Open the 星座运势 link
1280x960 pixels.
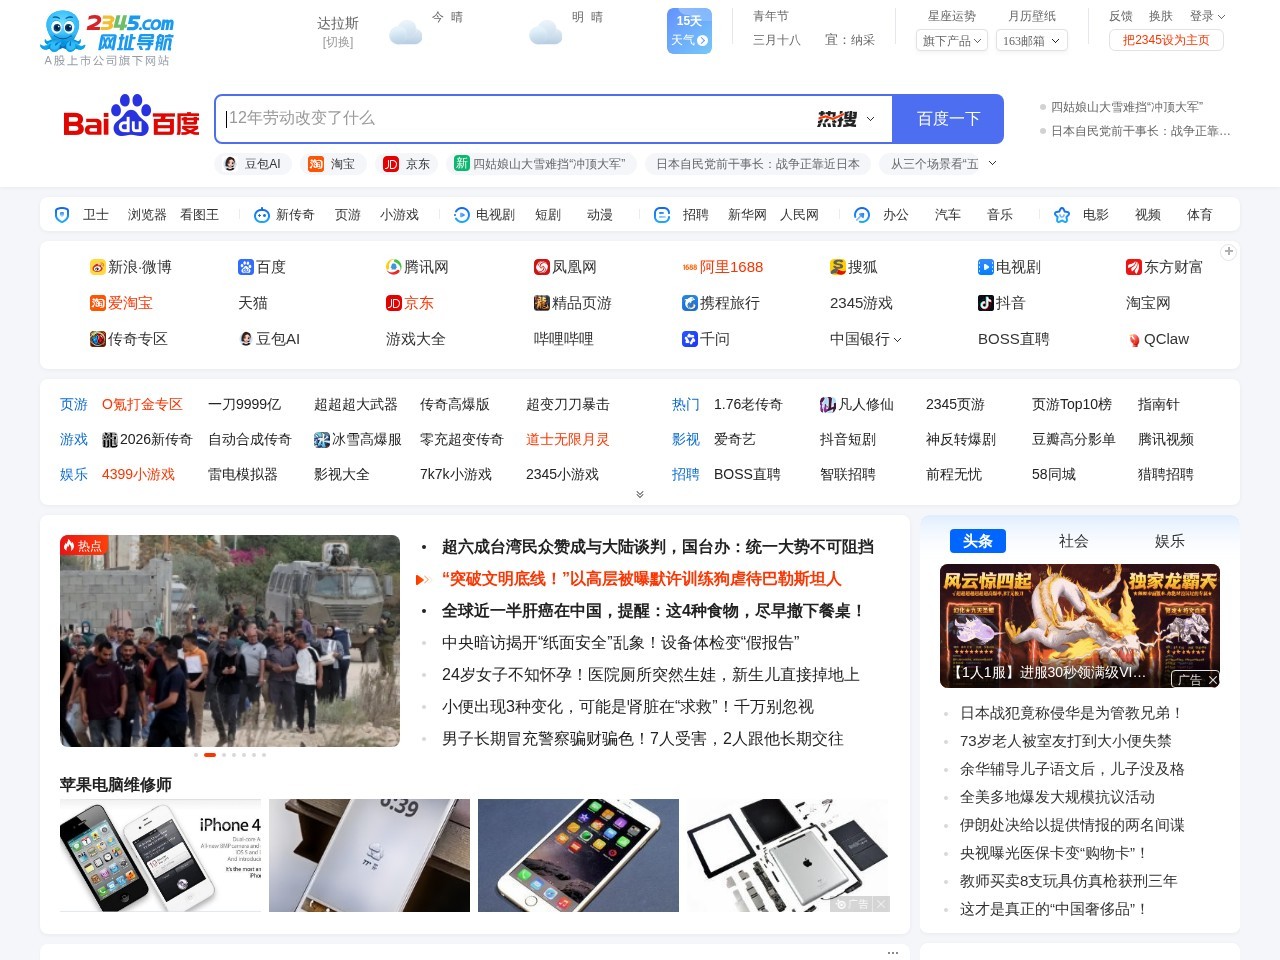pyautogui.click(x=952, y=16)
